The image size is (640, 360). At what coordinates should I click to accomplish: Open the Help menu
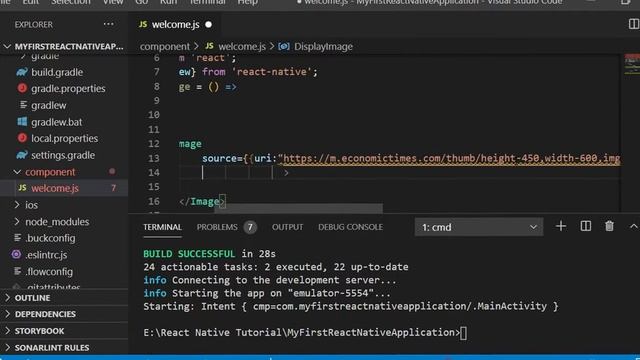pyautogui.click(x=247, y=2)
